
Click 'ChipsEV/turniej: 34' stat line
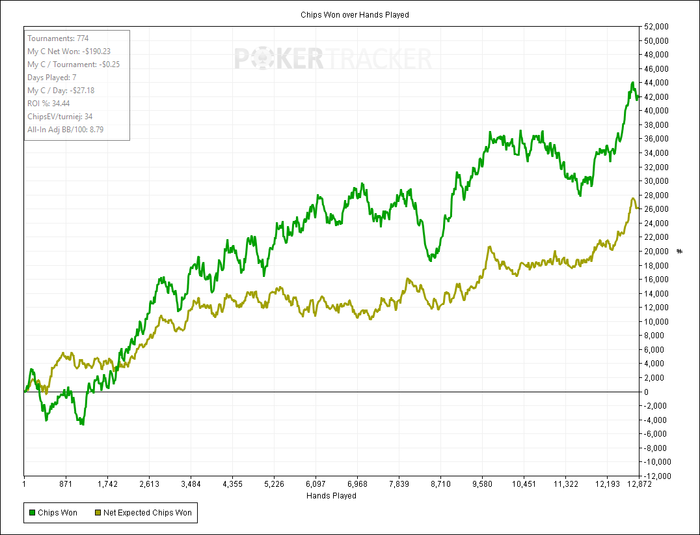(x=60, y=117)
